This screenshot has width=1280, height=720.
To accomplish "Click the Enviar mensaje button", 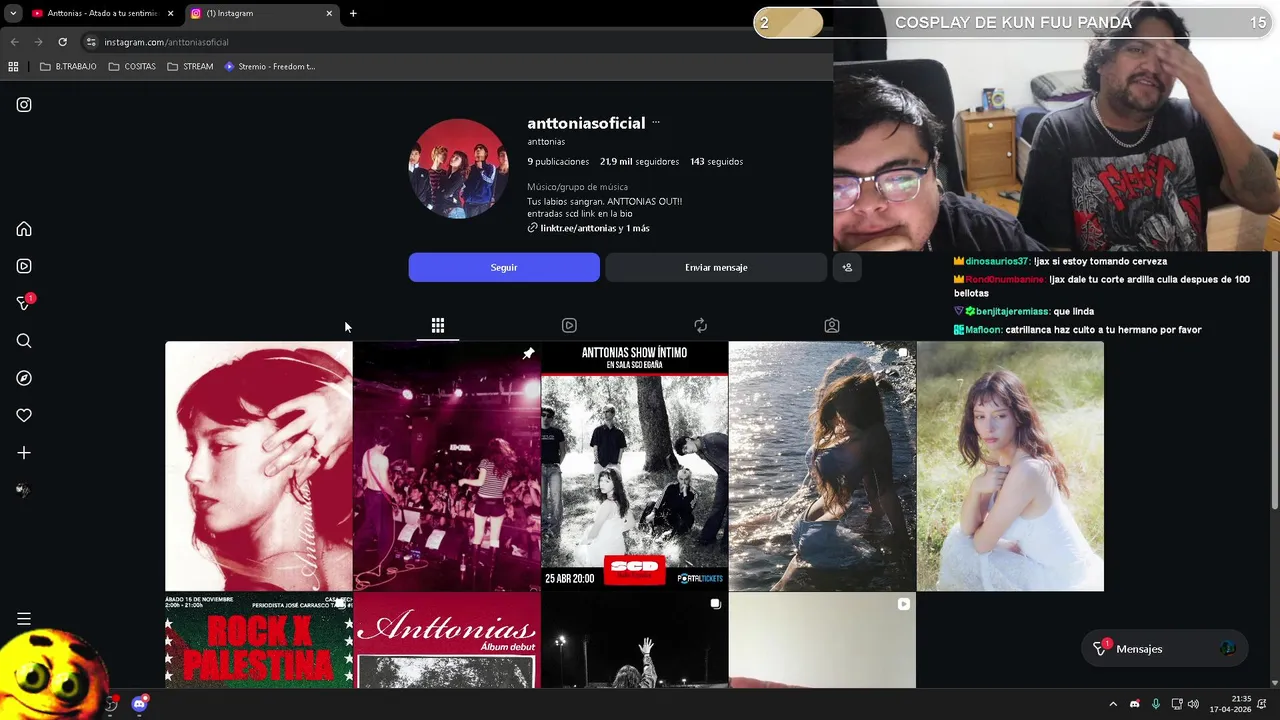I will (716, 267).
